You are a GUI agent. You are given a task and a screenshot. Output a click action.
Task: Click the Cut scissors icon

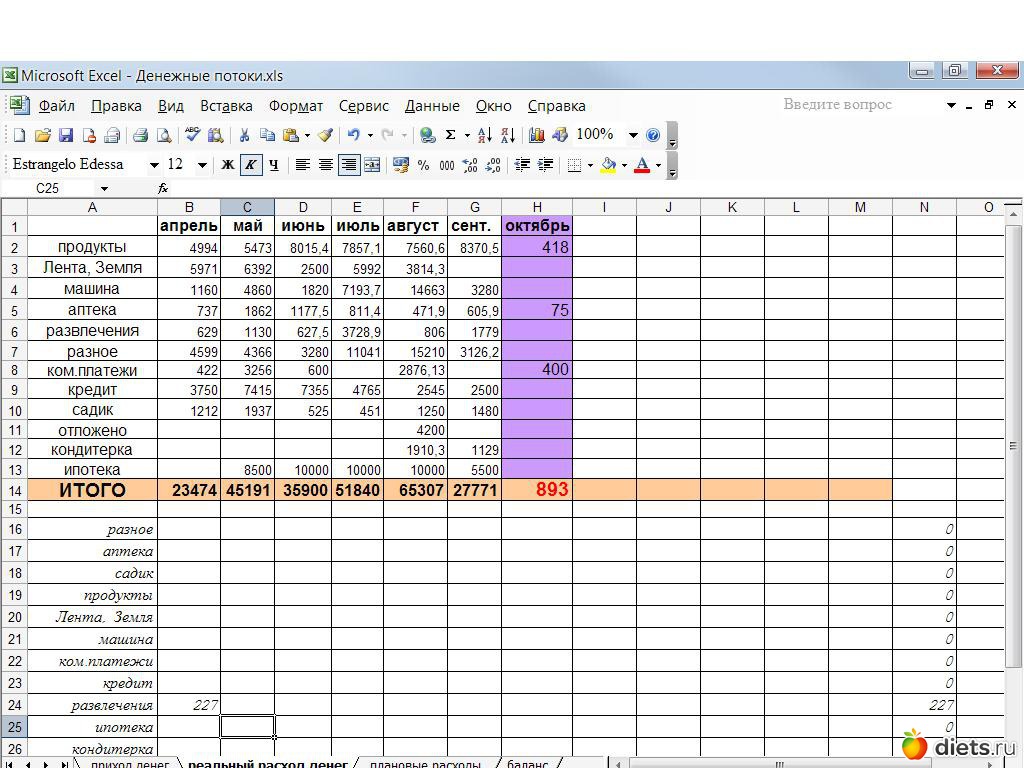point(243,135)
